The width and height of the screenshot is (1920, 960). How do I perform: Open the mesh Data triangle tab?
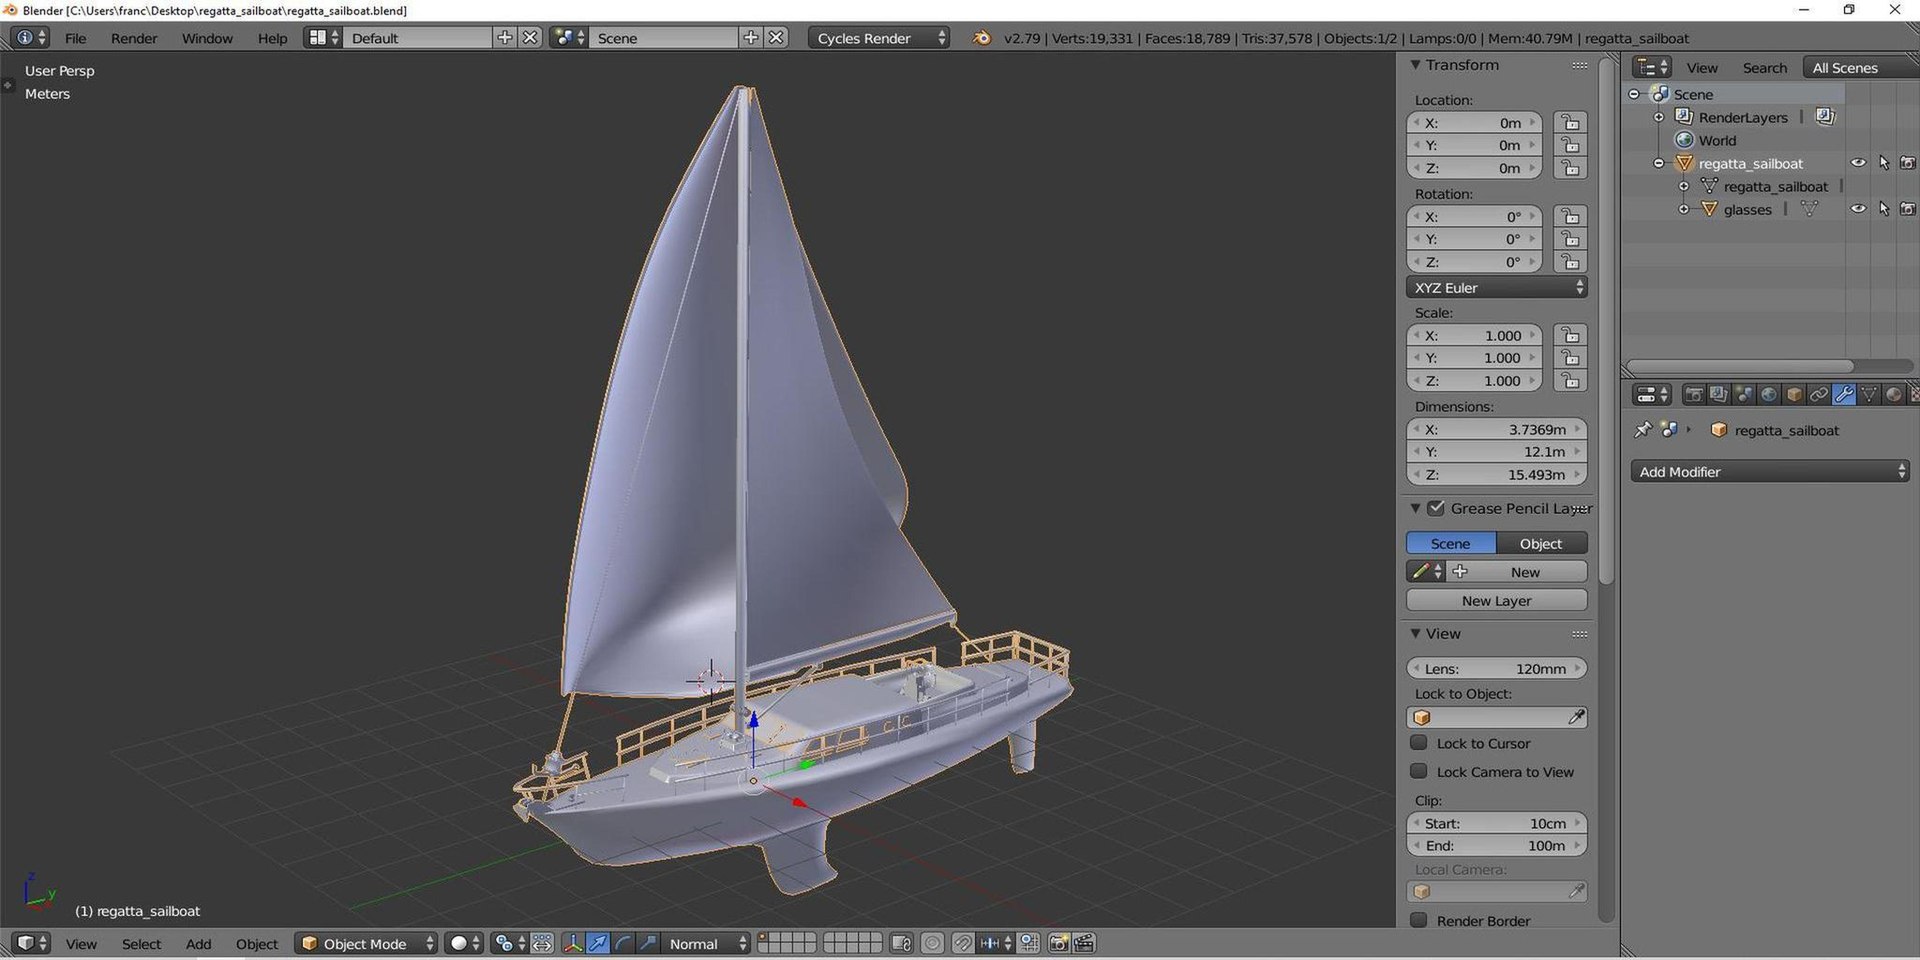(x=1868, y=395)
